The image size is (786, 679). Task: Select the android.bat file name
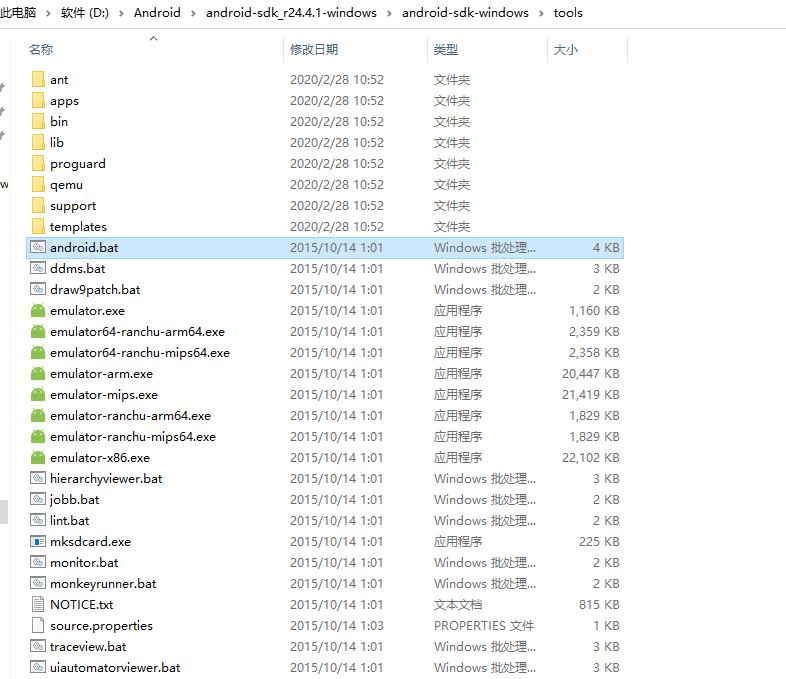84,248
